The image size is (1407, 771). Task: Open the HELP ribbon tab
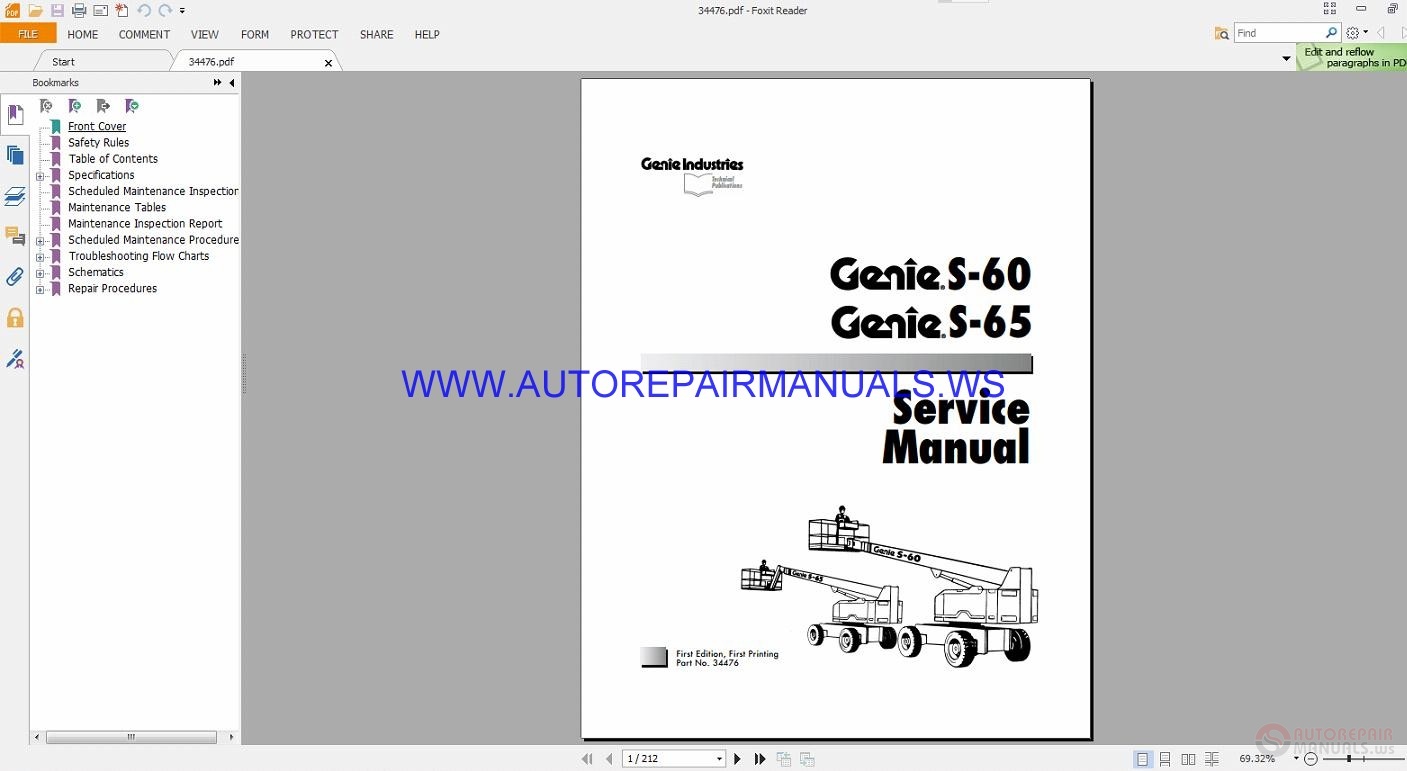point(427,34)
